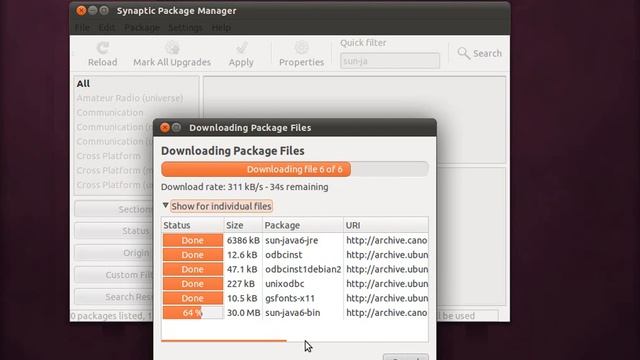Click the Sections filter button

[x=114, y=209]
